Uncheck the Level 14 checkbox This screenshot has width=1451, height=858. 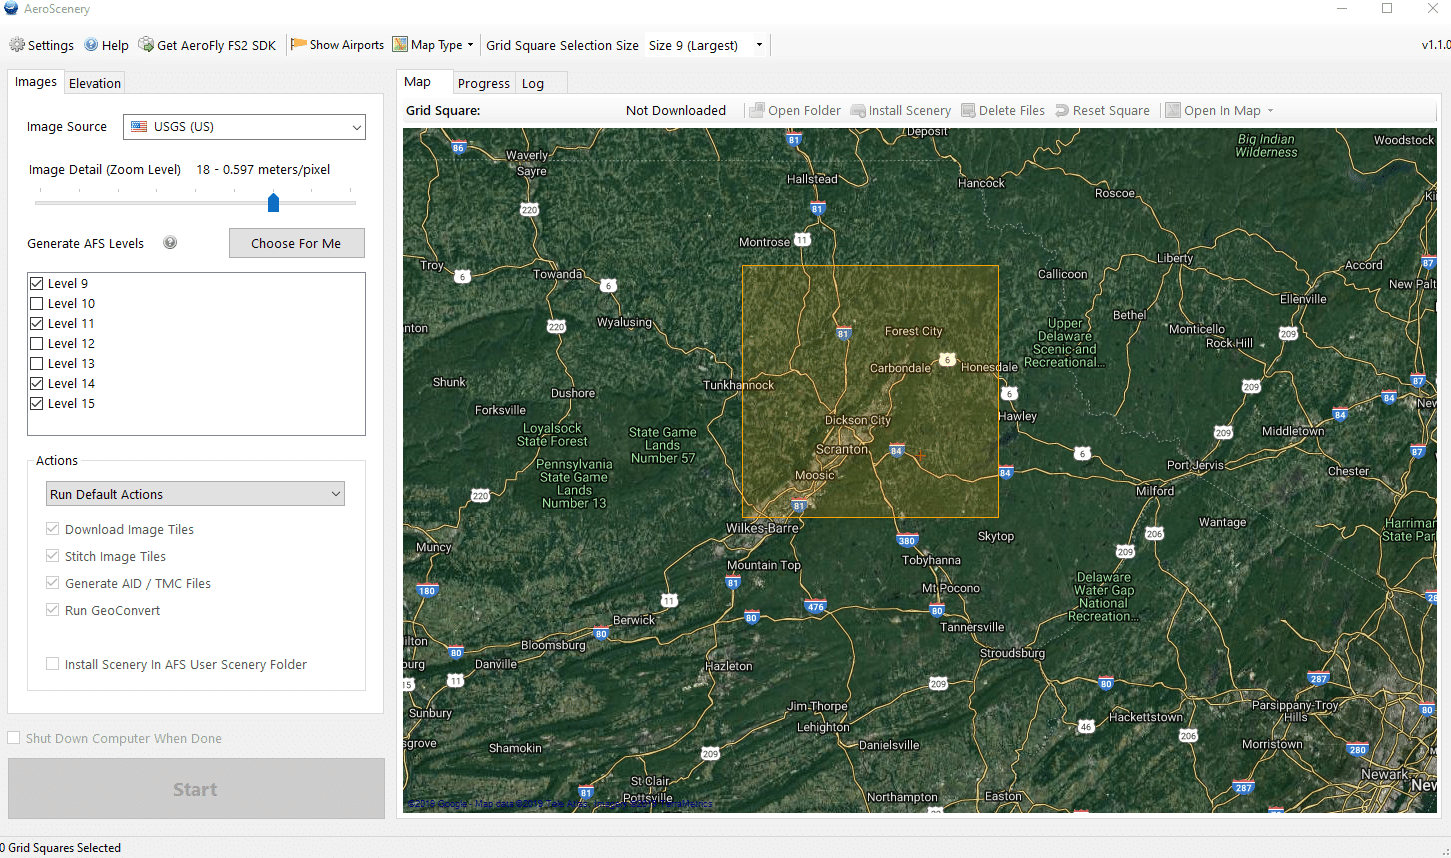click(x=37, y=384)
